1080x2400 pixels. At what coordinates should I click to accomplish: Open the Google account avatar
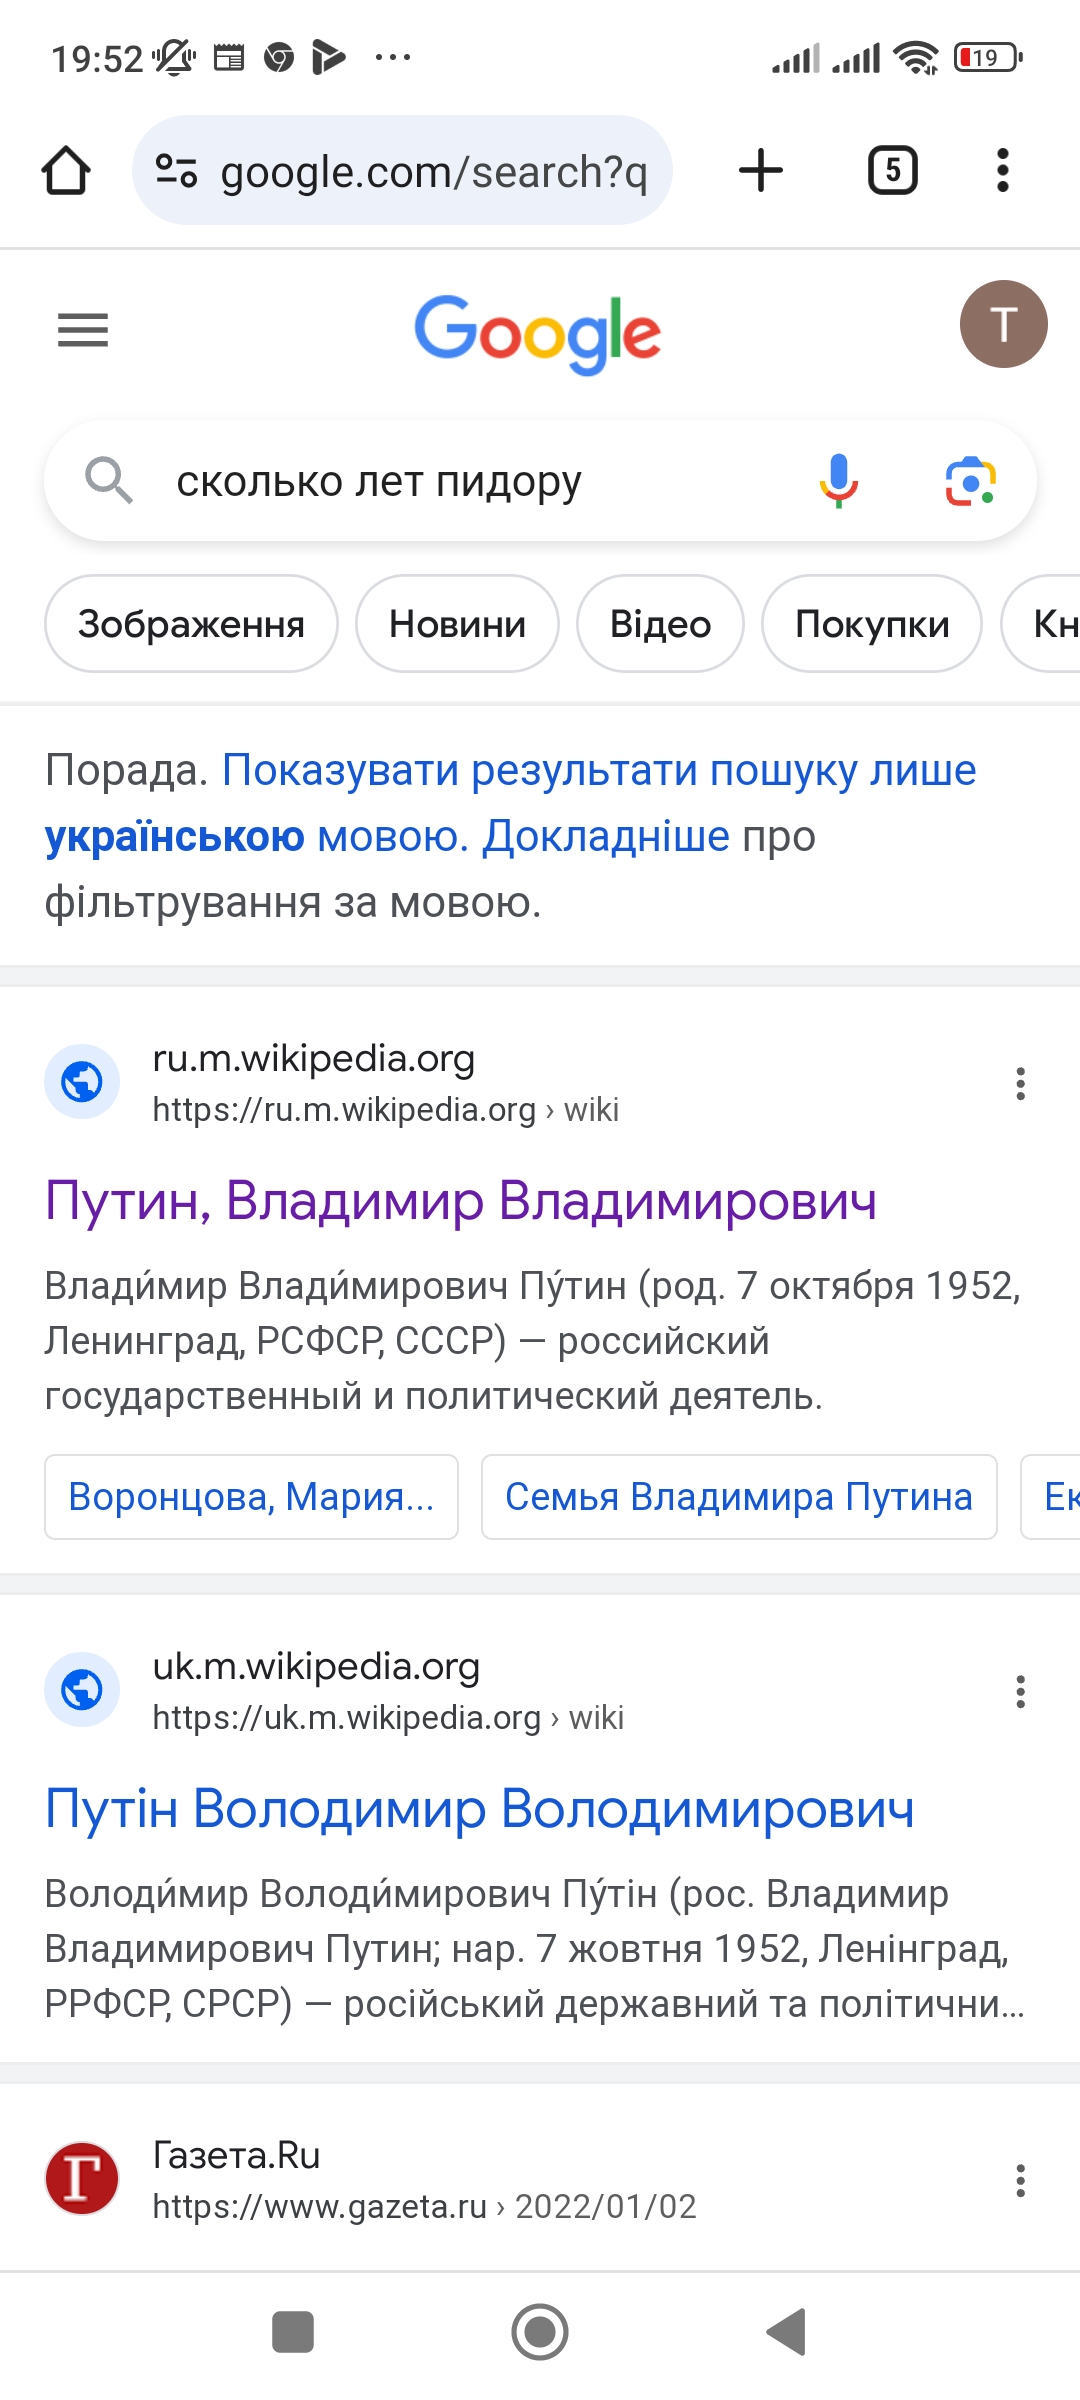click(1003, 324)
